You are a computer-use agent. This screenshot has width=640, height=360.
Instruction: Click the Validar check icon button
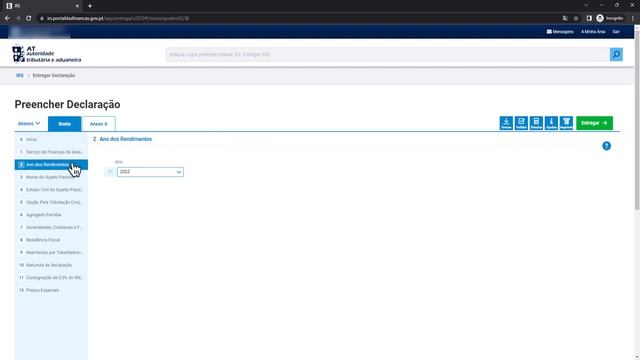(521, 123)
